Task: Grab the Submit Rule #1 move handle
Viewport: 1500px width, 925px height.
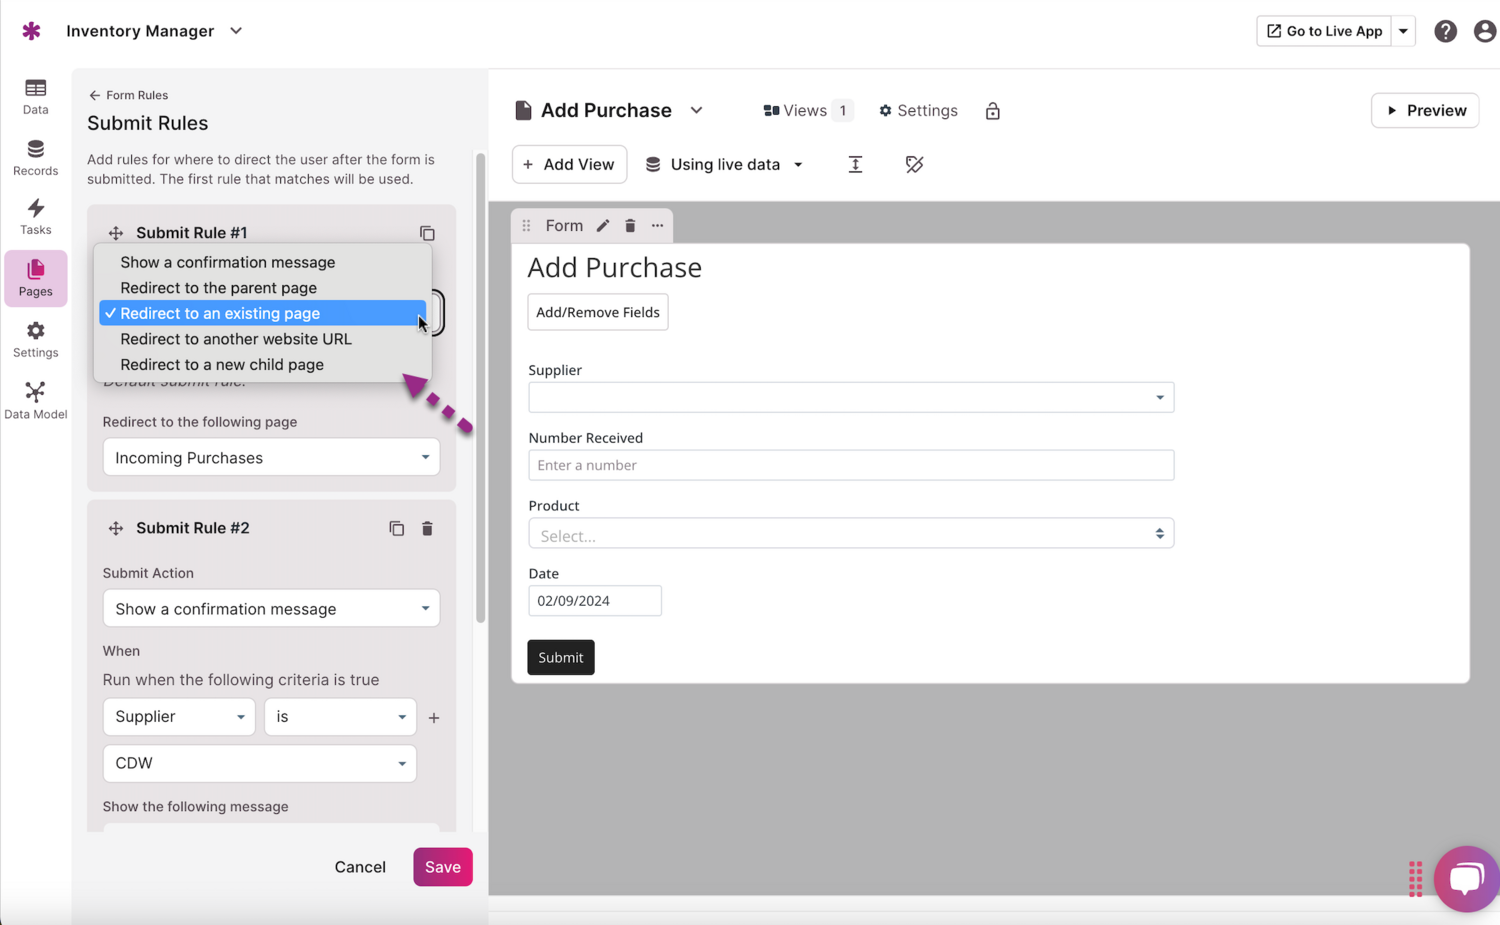Action: click(116, 233)
